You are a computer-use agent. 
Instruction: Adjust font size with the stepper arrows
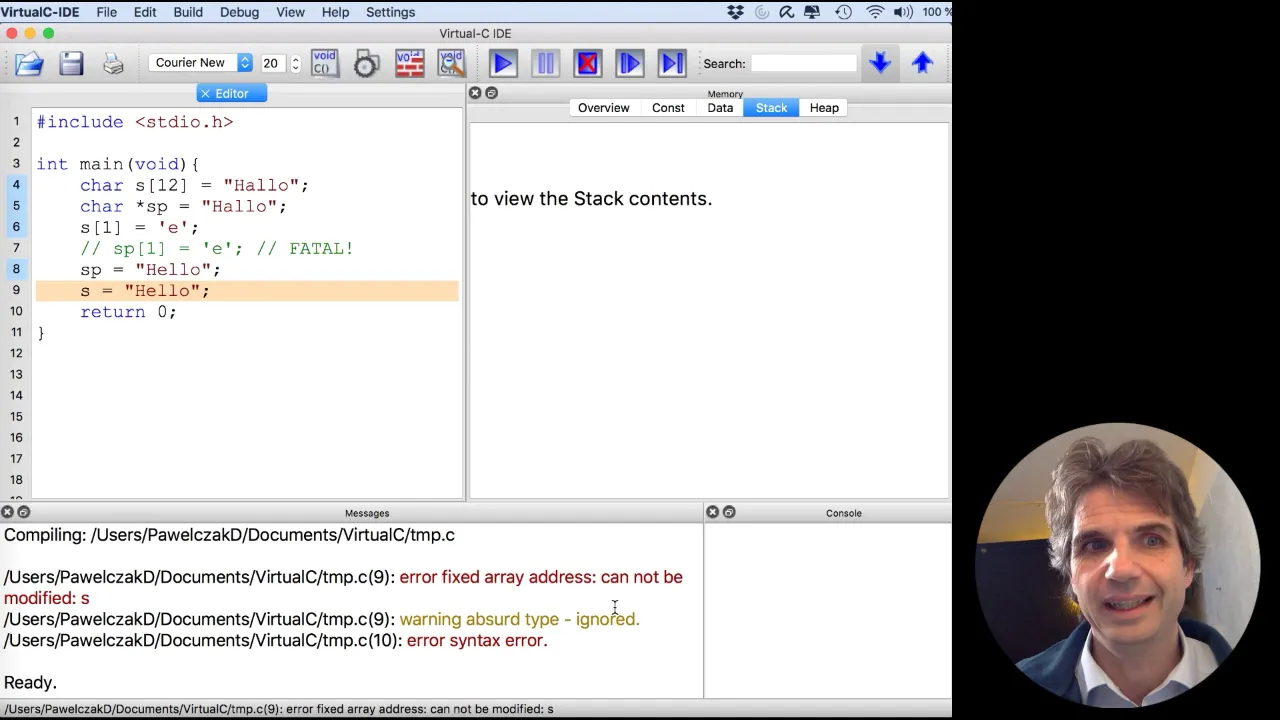[x=295, y=63]
